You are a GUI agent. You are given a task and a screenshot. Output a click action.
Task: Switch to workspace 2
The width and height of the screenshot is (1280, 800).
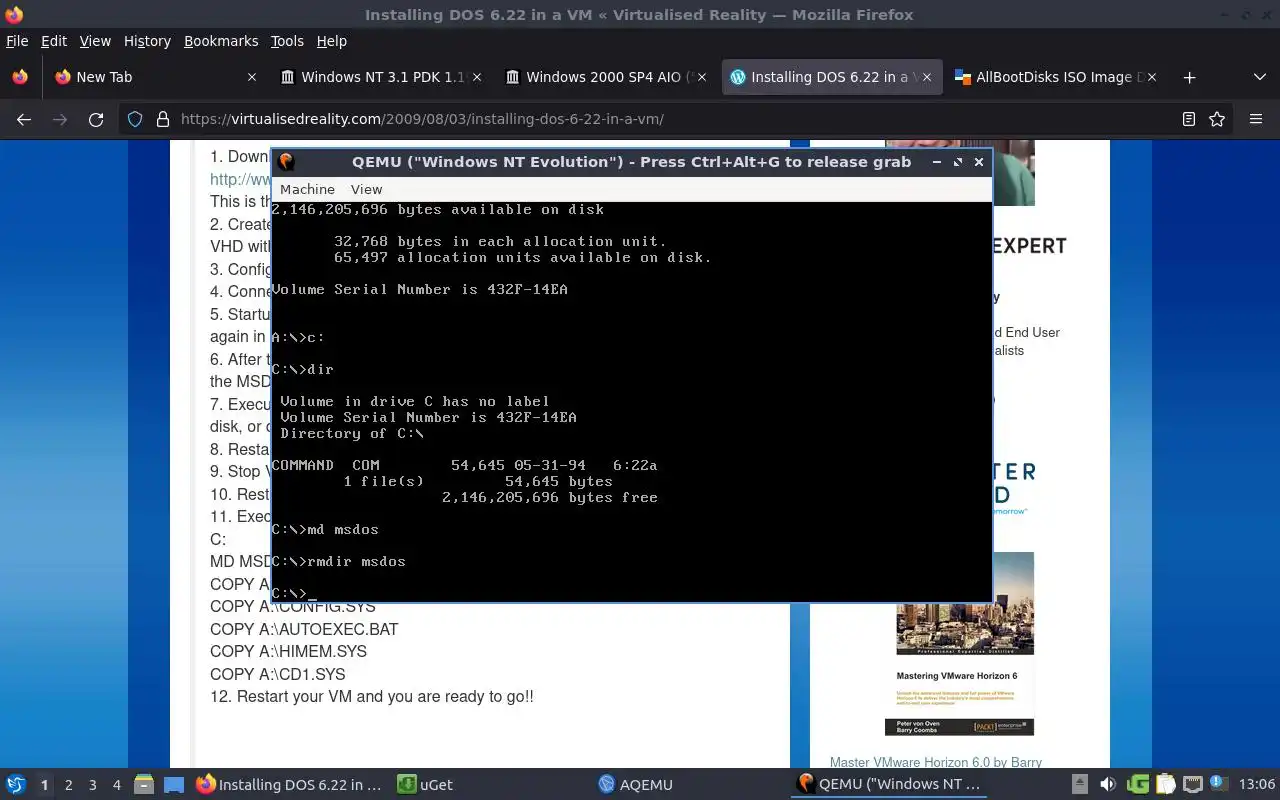68,785
